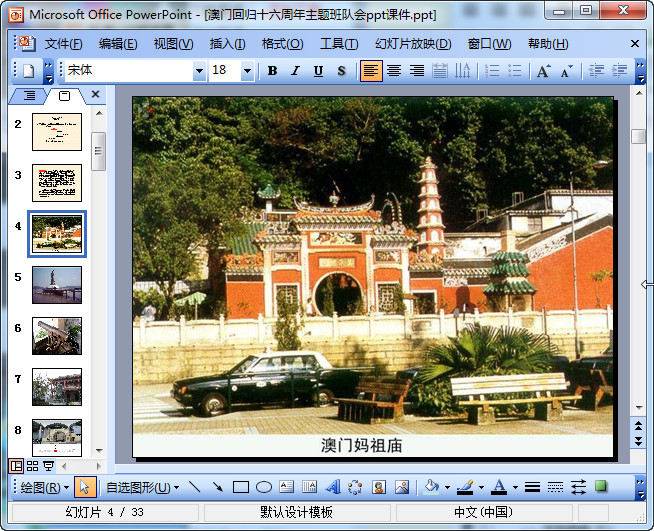Open Line Color dropdown arrow

coord(481,487)
